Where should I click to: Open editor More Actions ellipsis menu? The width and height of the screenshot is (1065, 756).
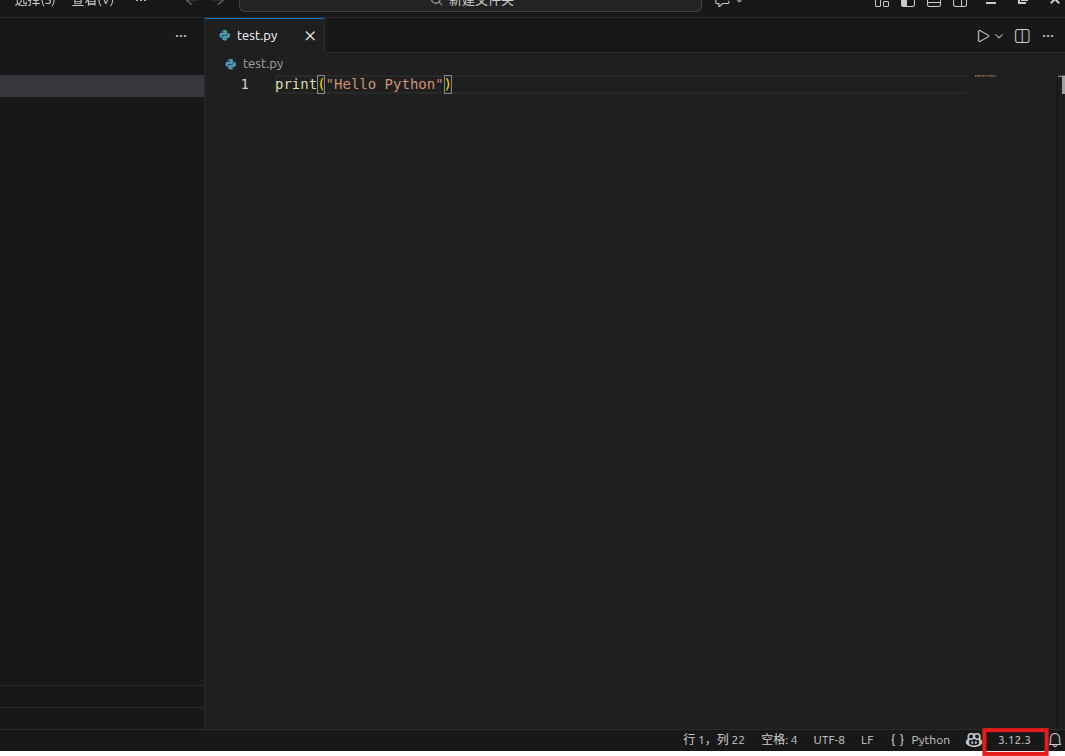pos(1048,36)
